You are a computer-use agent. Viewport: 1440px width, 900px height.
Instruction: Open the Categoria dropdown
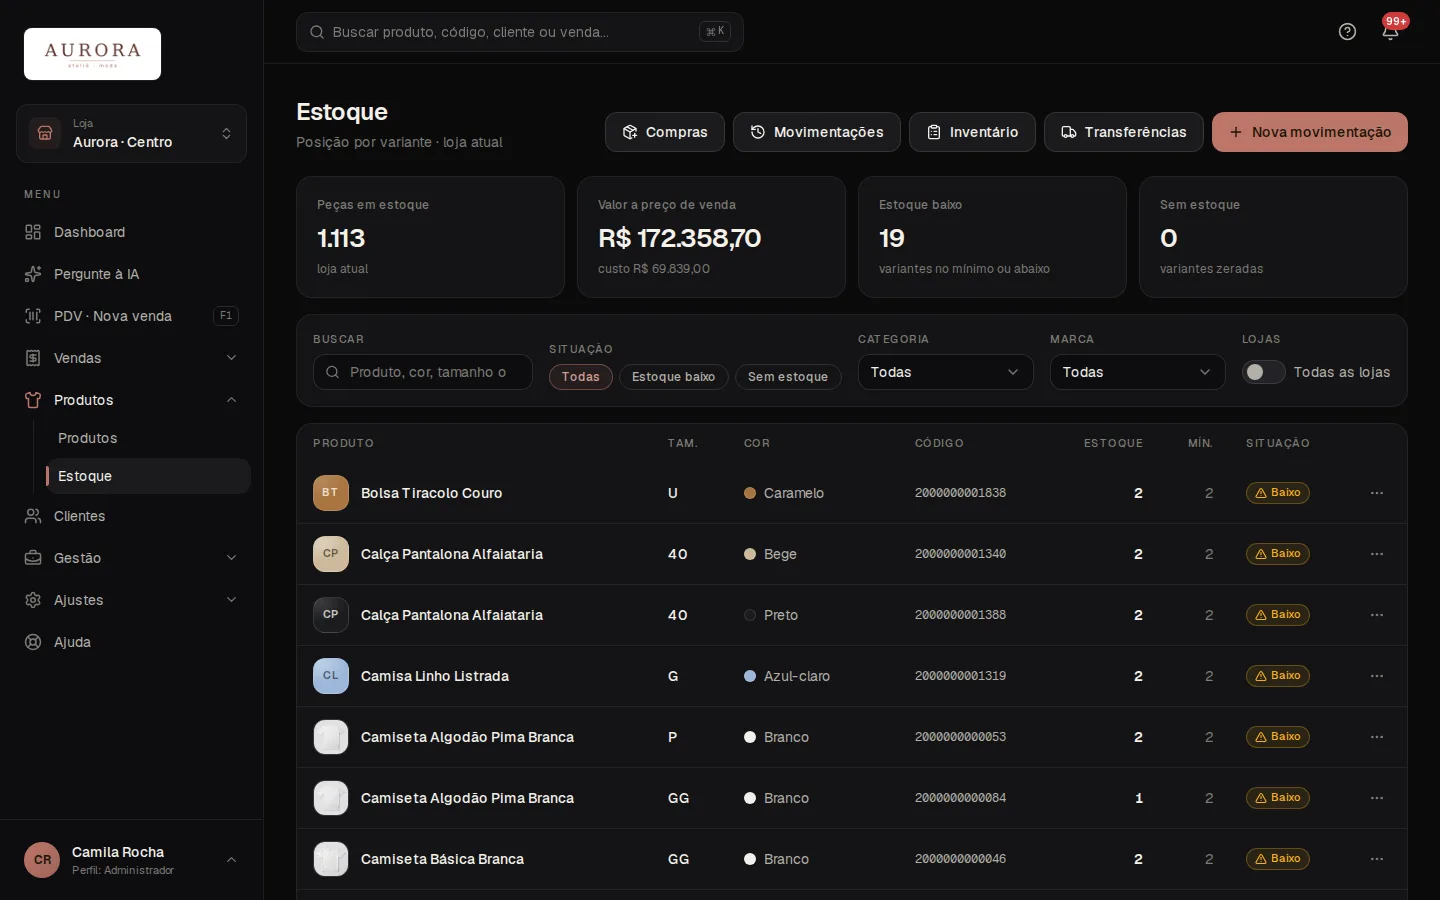click(x=945, y=372)
